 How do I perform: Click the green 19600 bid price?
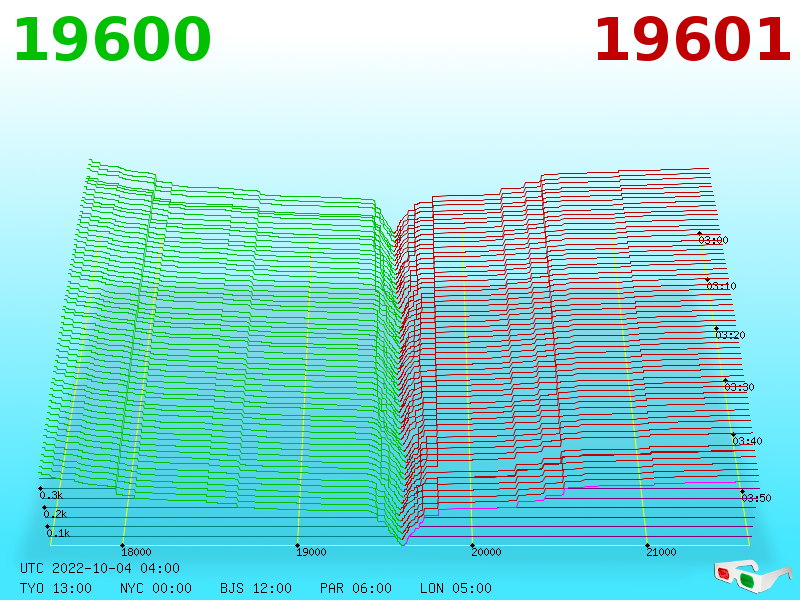pyautogui.click(x=112, y=40)
